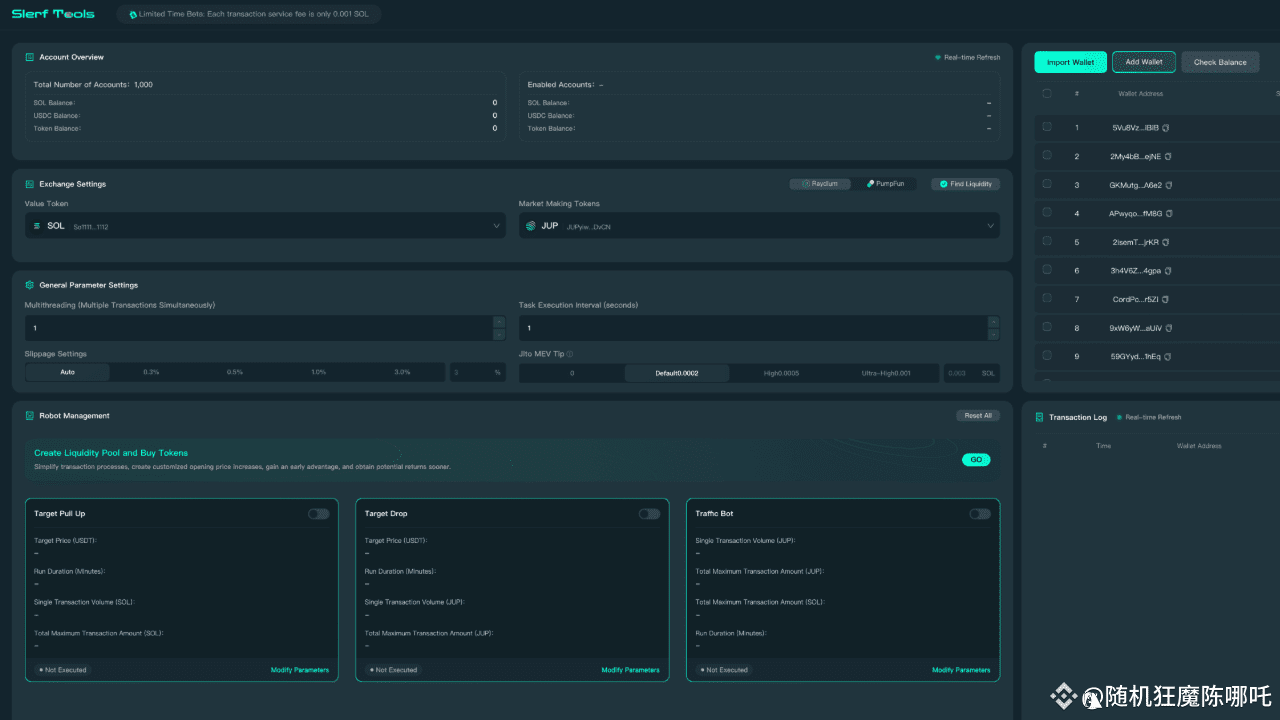Open the Value Token SOL dropdown
Screen dimensions: 1280x720
(x=265, y=226)
